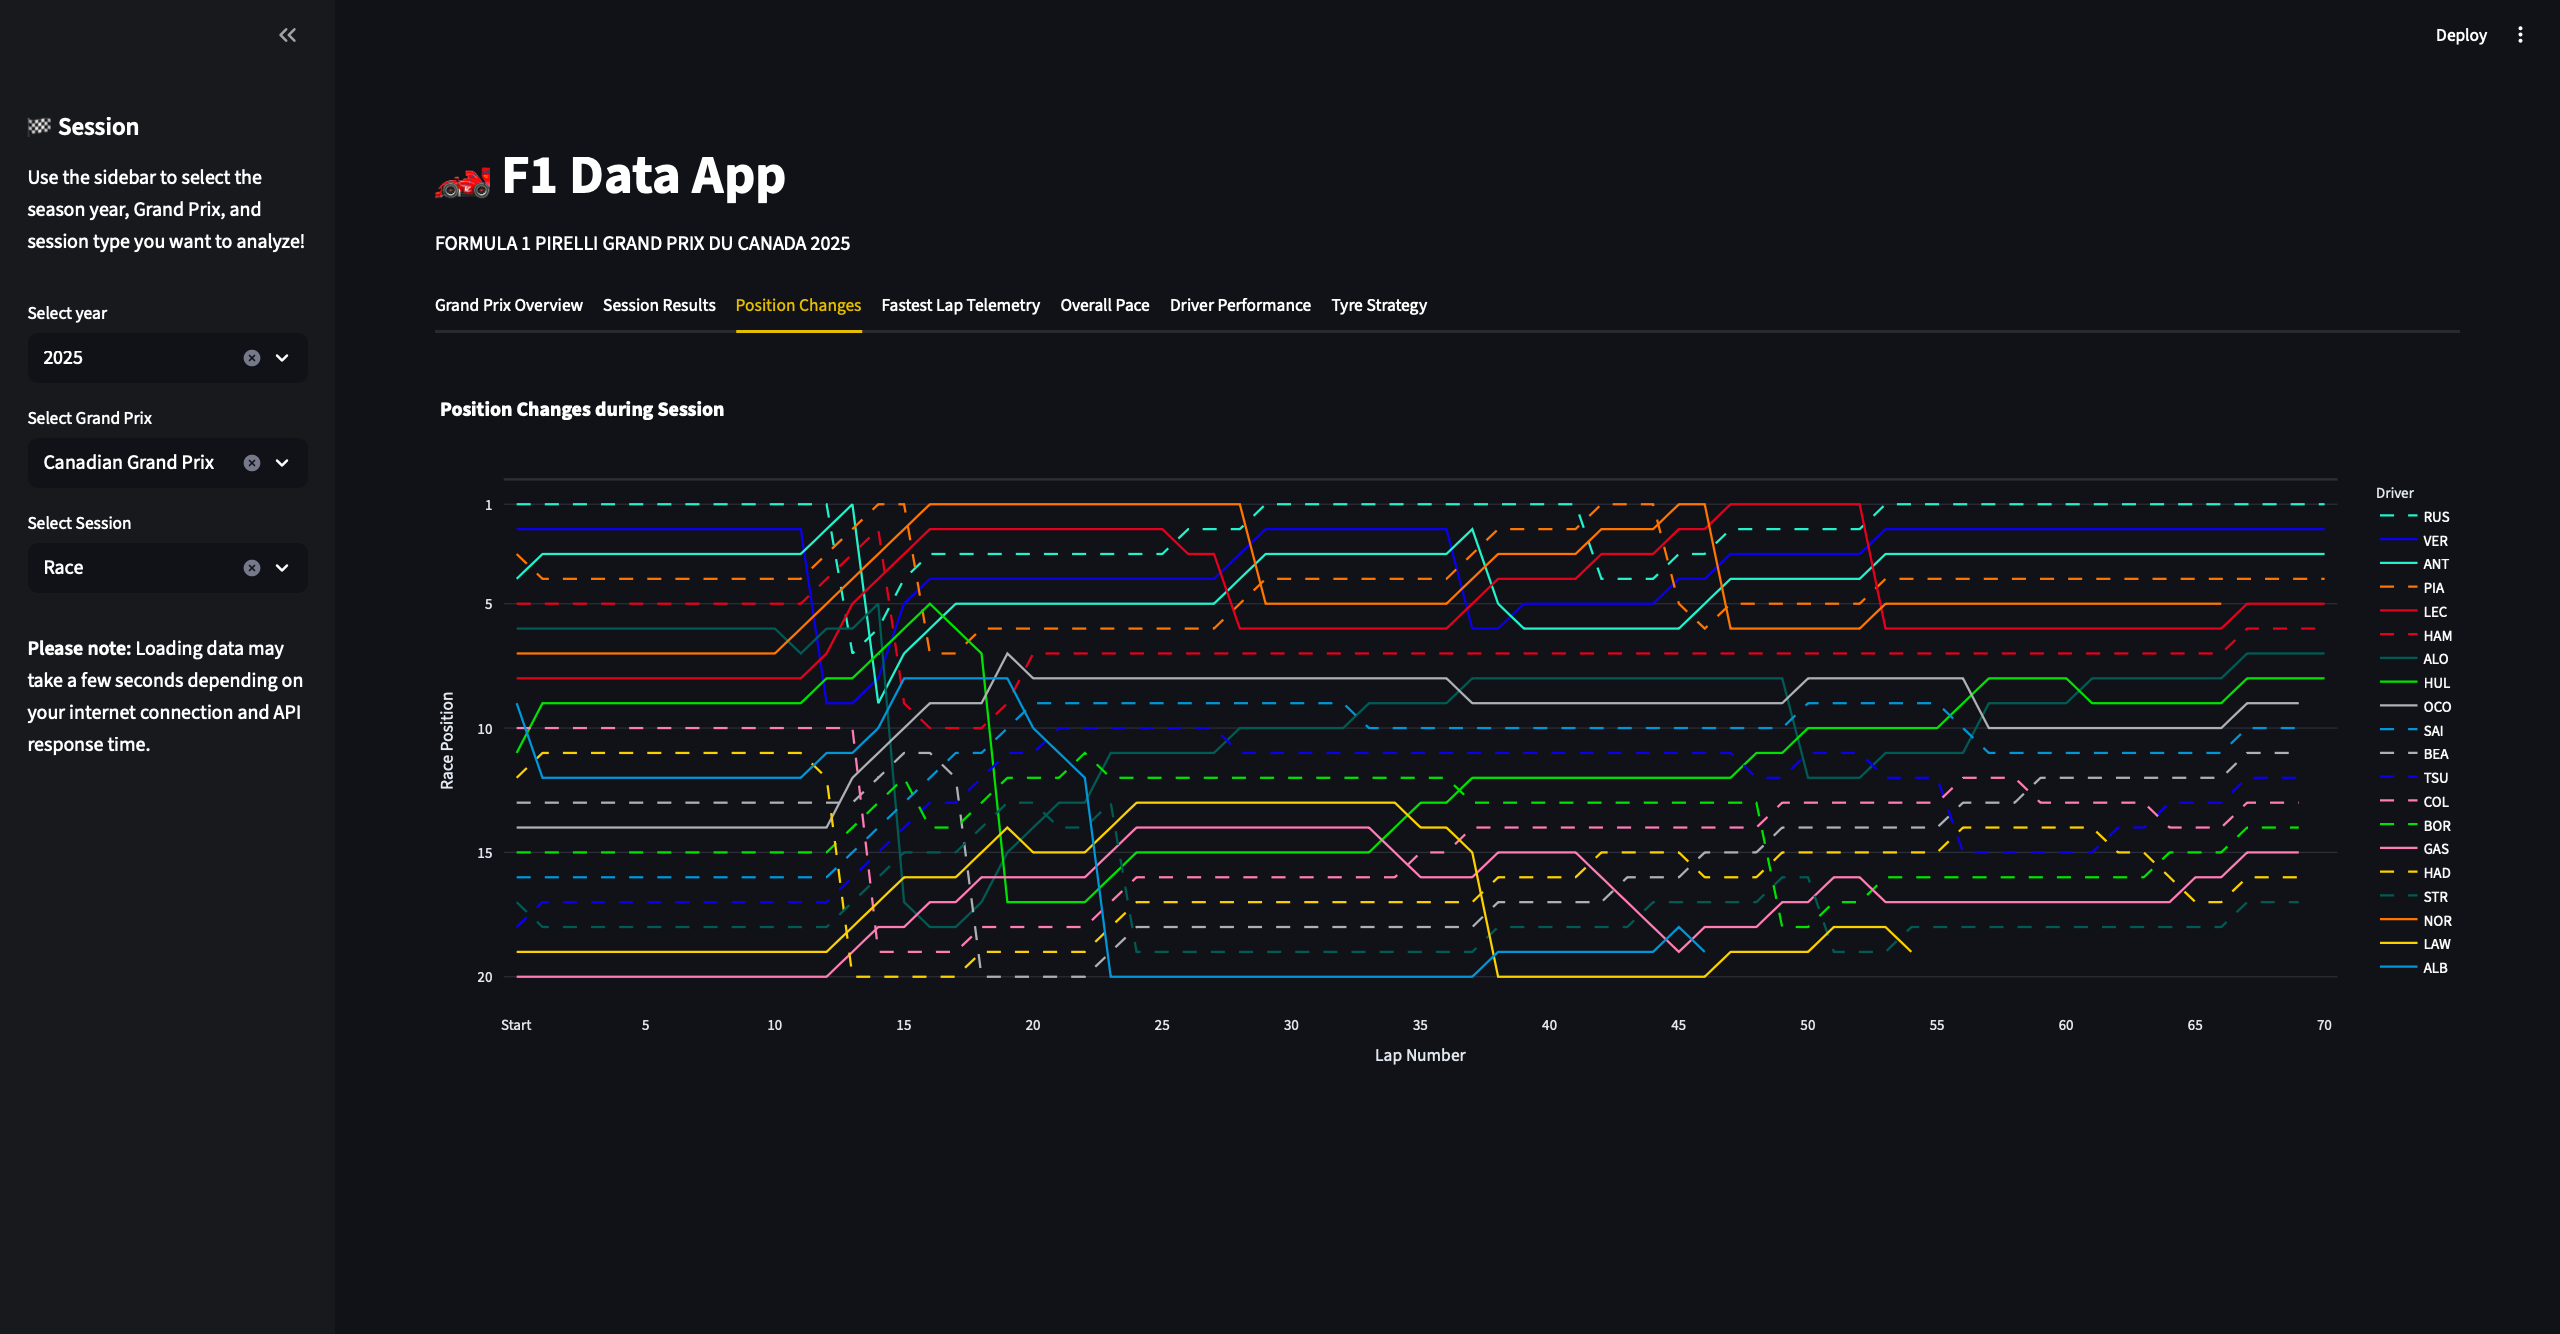Toggle COL driver in chart legend
This screenshot has height=1334, width=2560.
point(2415,802)
